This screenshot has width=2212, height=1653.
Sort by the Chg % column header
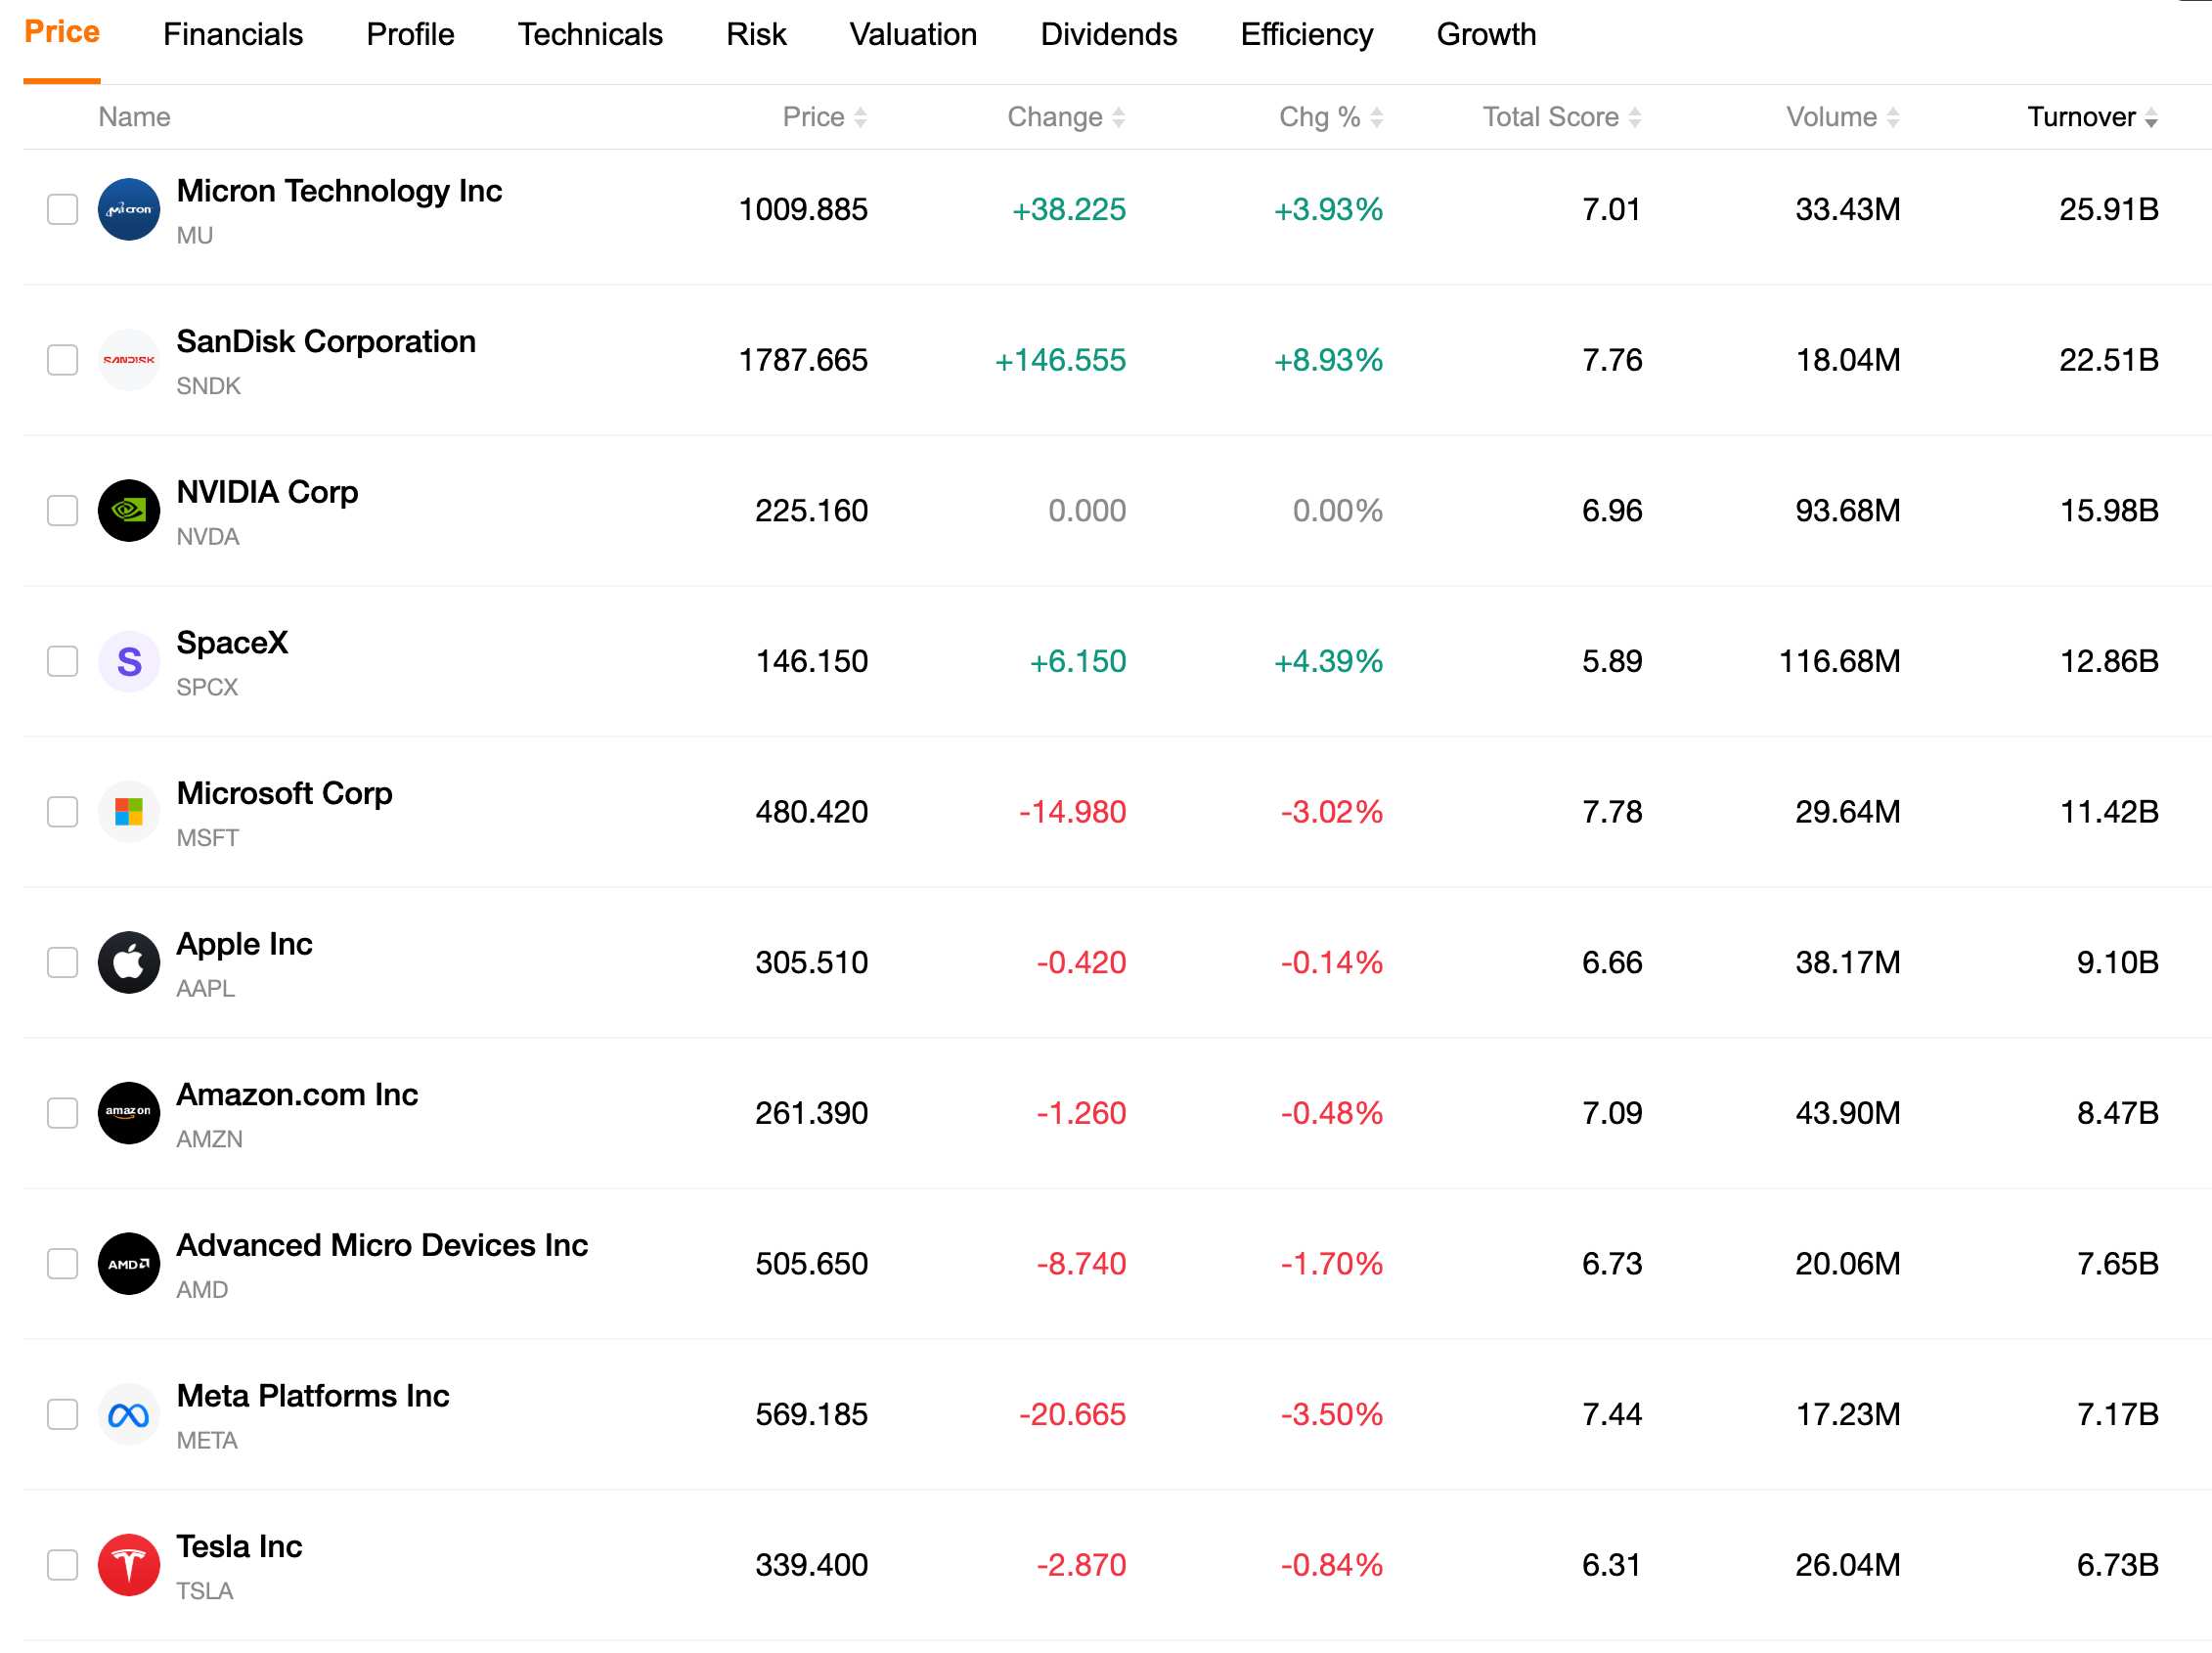click(x=1331, y=117)
